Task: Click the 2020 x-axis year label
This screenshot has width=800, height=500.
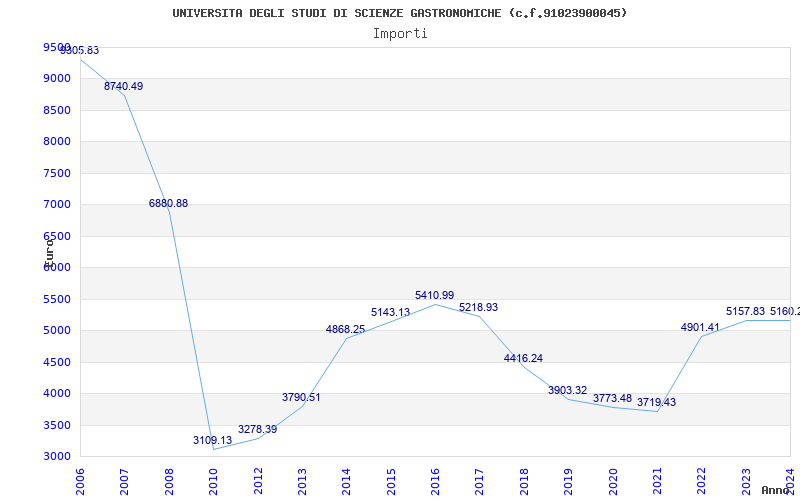Action: (x=613, y=482)
